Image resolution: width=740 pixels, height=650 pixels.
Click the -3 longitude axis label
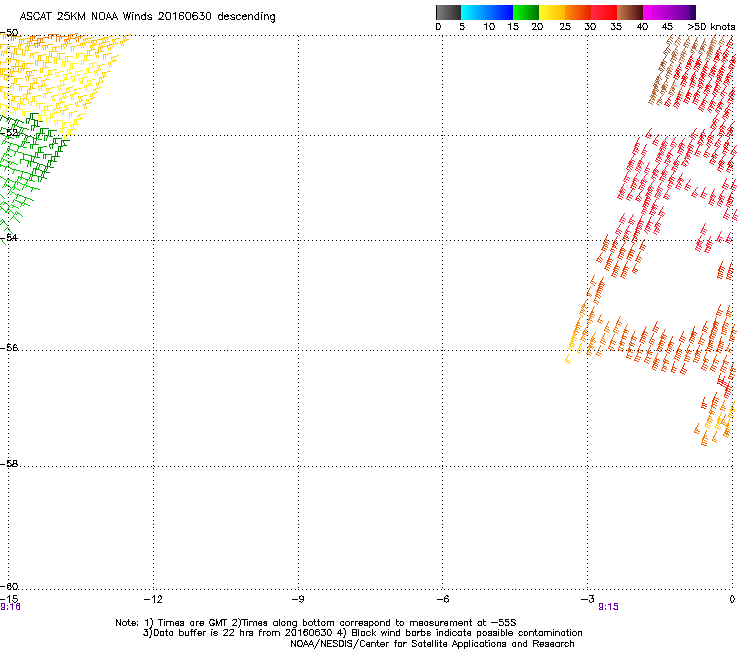click(587, 599)
